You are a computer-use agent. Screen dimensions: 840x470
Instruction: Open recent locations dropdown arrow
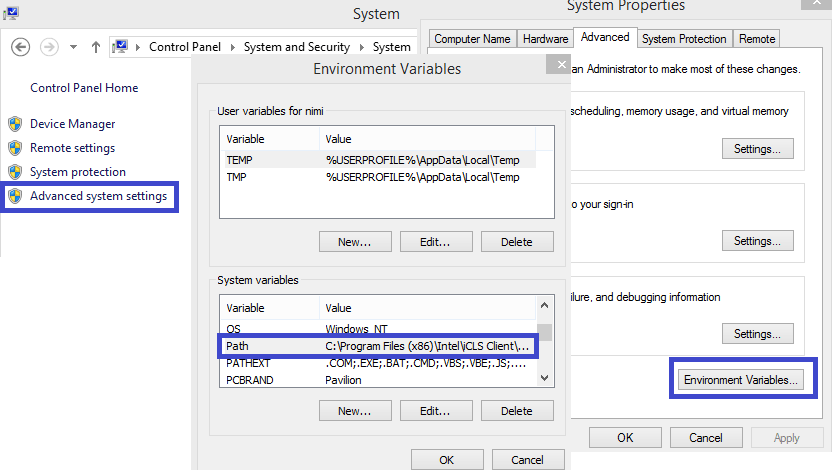pyautogui.click(x=74, y=47)
